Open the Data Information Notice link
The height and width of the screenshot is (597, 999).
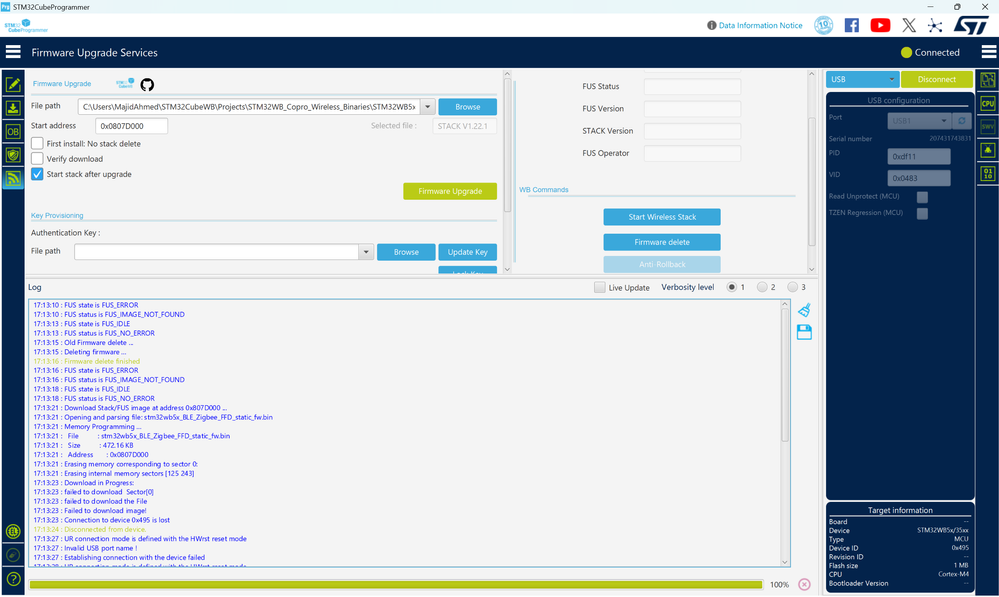coord(760,25)
